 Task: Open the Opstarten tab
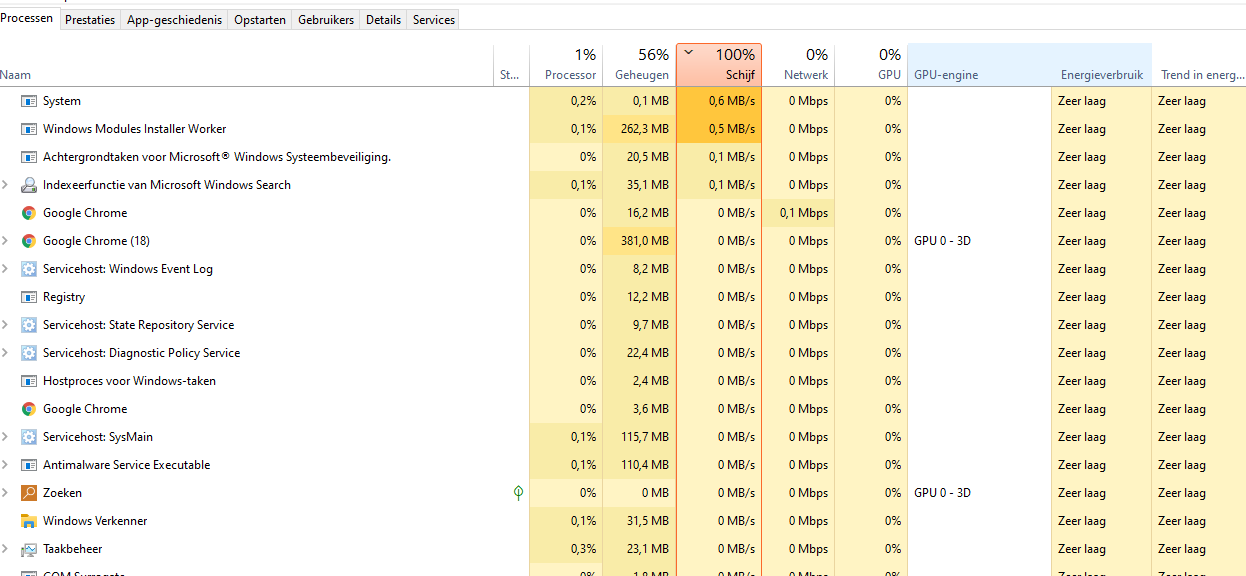[x=260, y=20]
